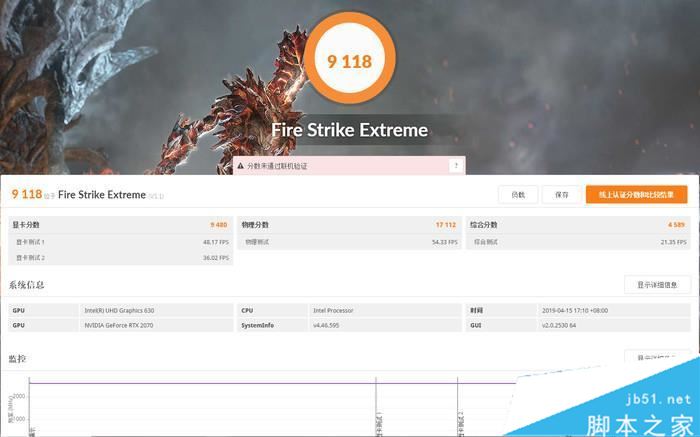Click the 保存 (Save) button

click(562, 195)
